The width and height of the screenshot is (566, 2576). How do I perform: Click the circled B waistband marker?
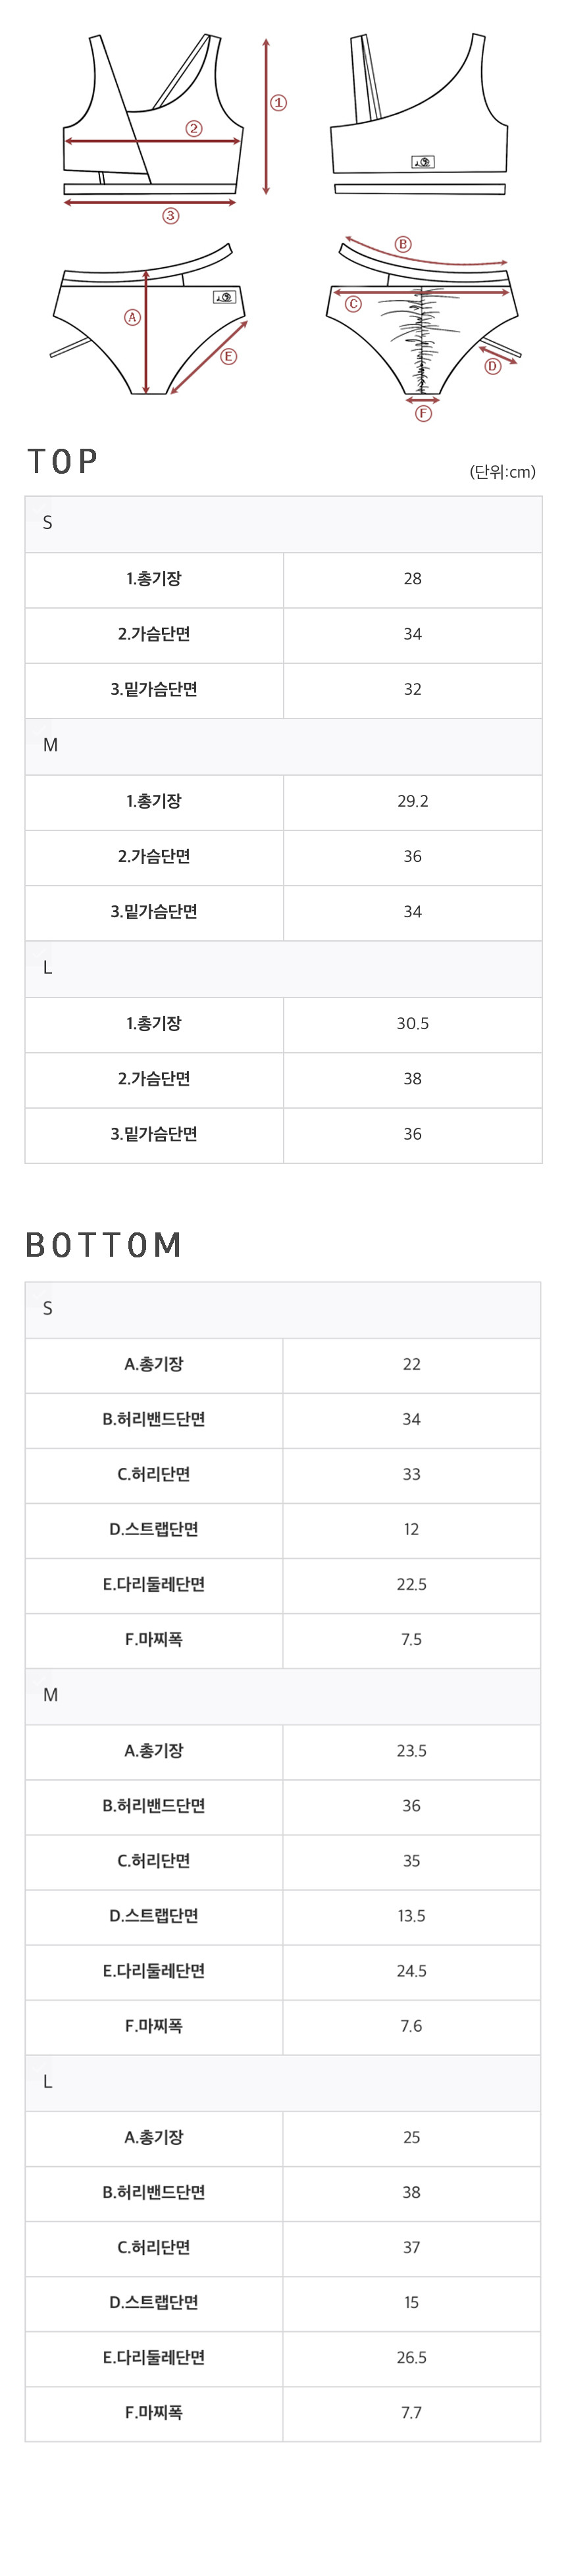pyautogui.click(x=403, y=244)
